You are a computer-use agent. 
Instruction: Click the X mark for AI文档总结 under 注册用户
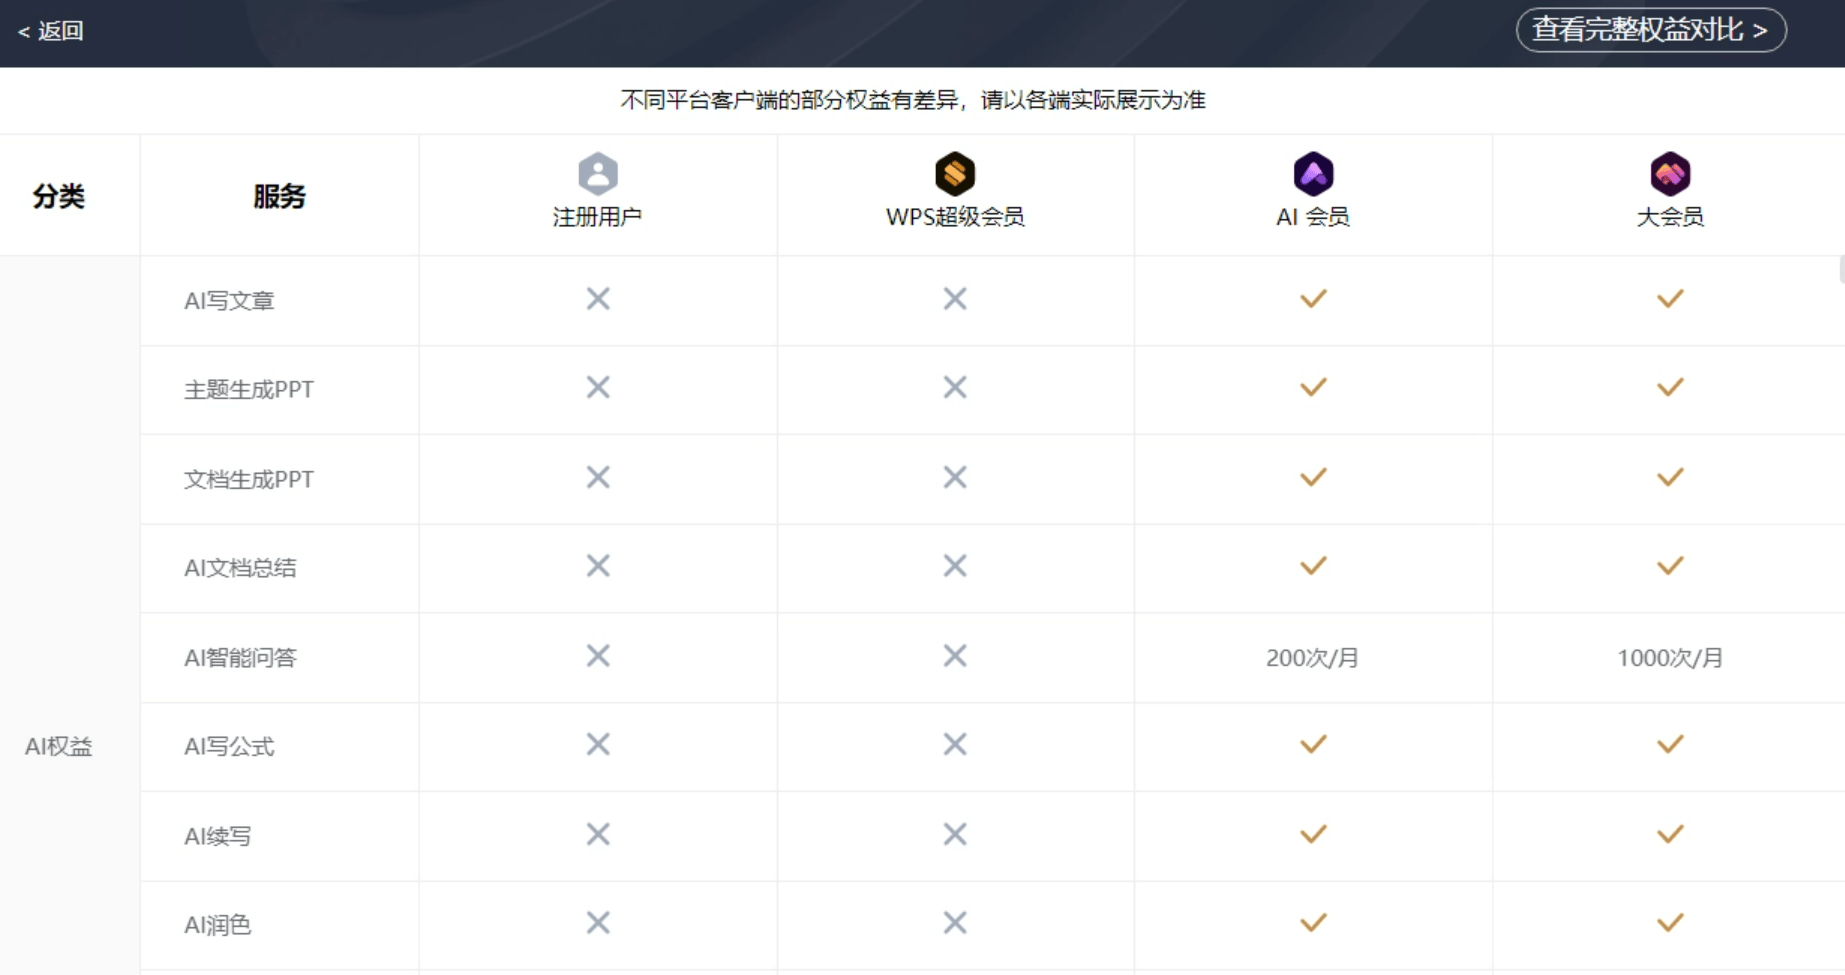(598, 566)
